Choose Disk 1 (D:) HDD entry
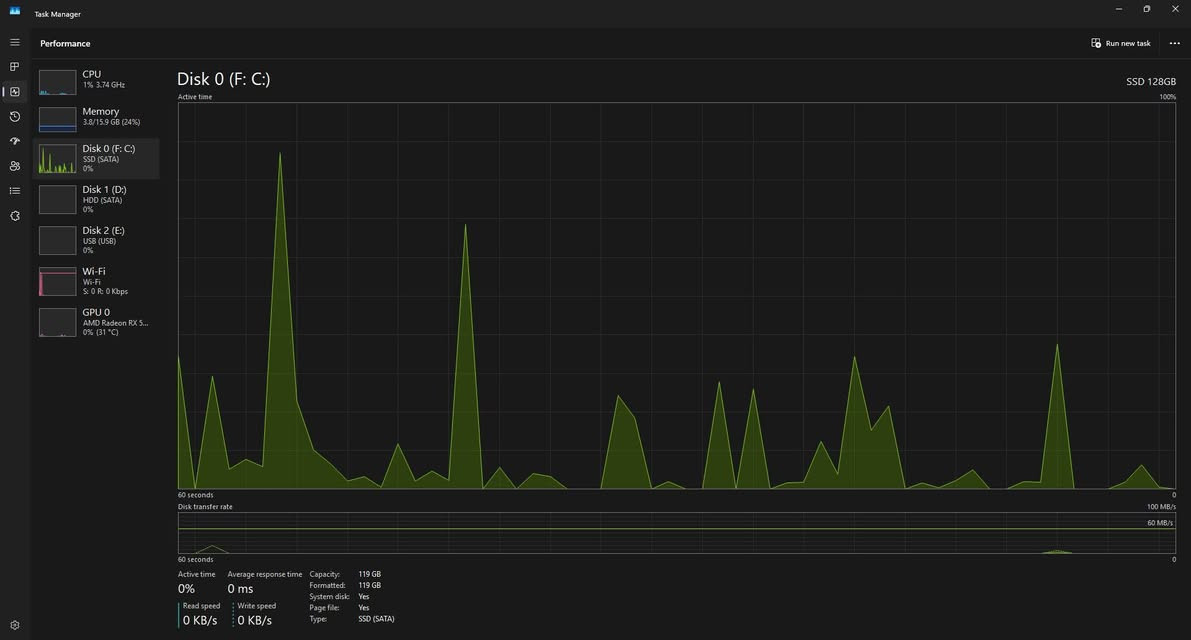Viewport: 1191px width, 640px height. pos(97,199)
